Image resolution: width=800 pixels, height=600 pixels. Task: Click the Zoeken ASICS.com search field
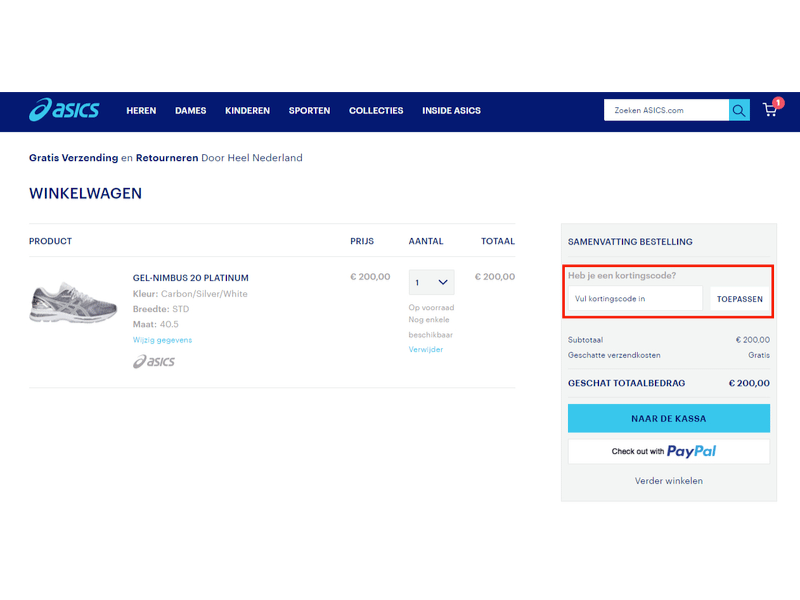coord(666,110)
